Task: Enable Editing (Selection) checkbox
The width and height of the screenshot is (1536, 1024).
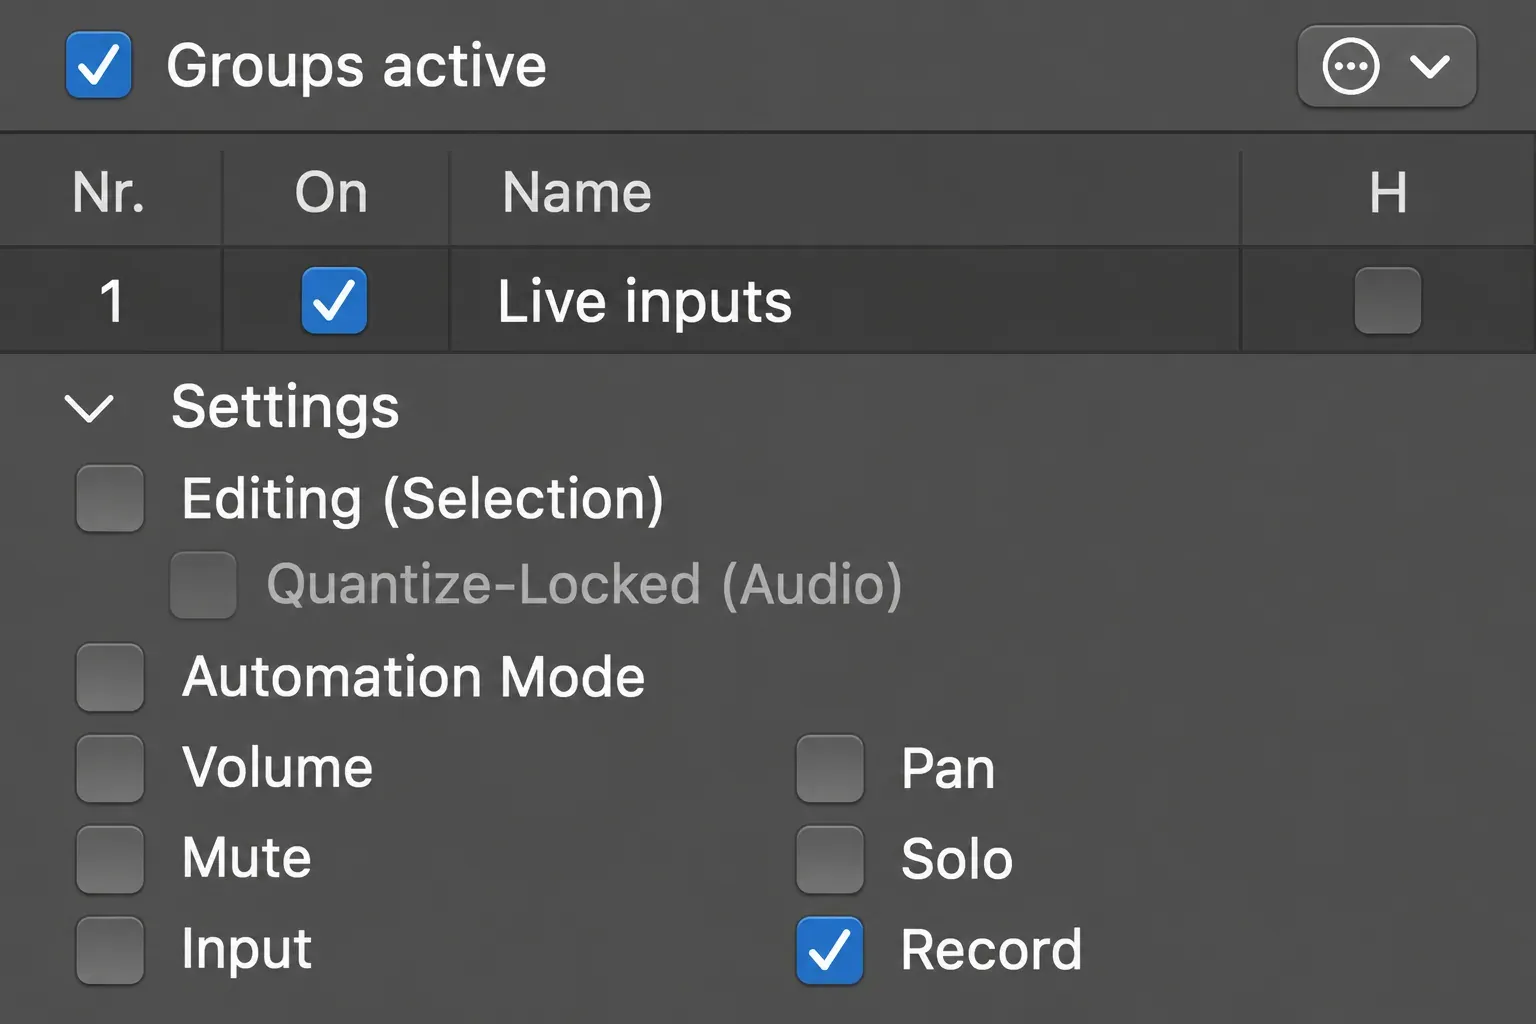Action: 110,498
